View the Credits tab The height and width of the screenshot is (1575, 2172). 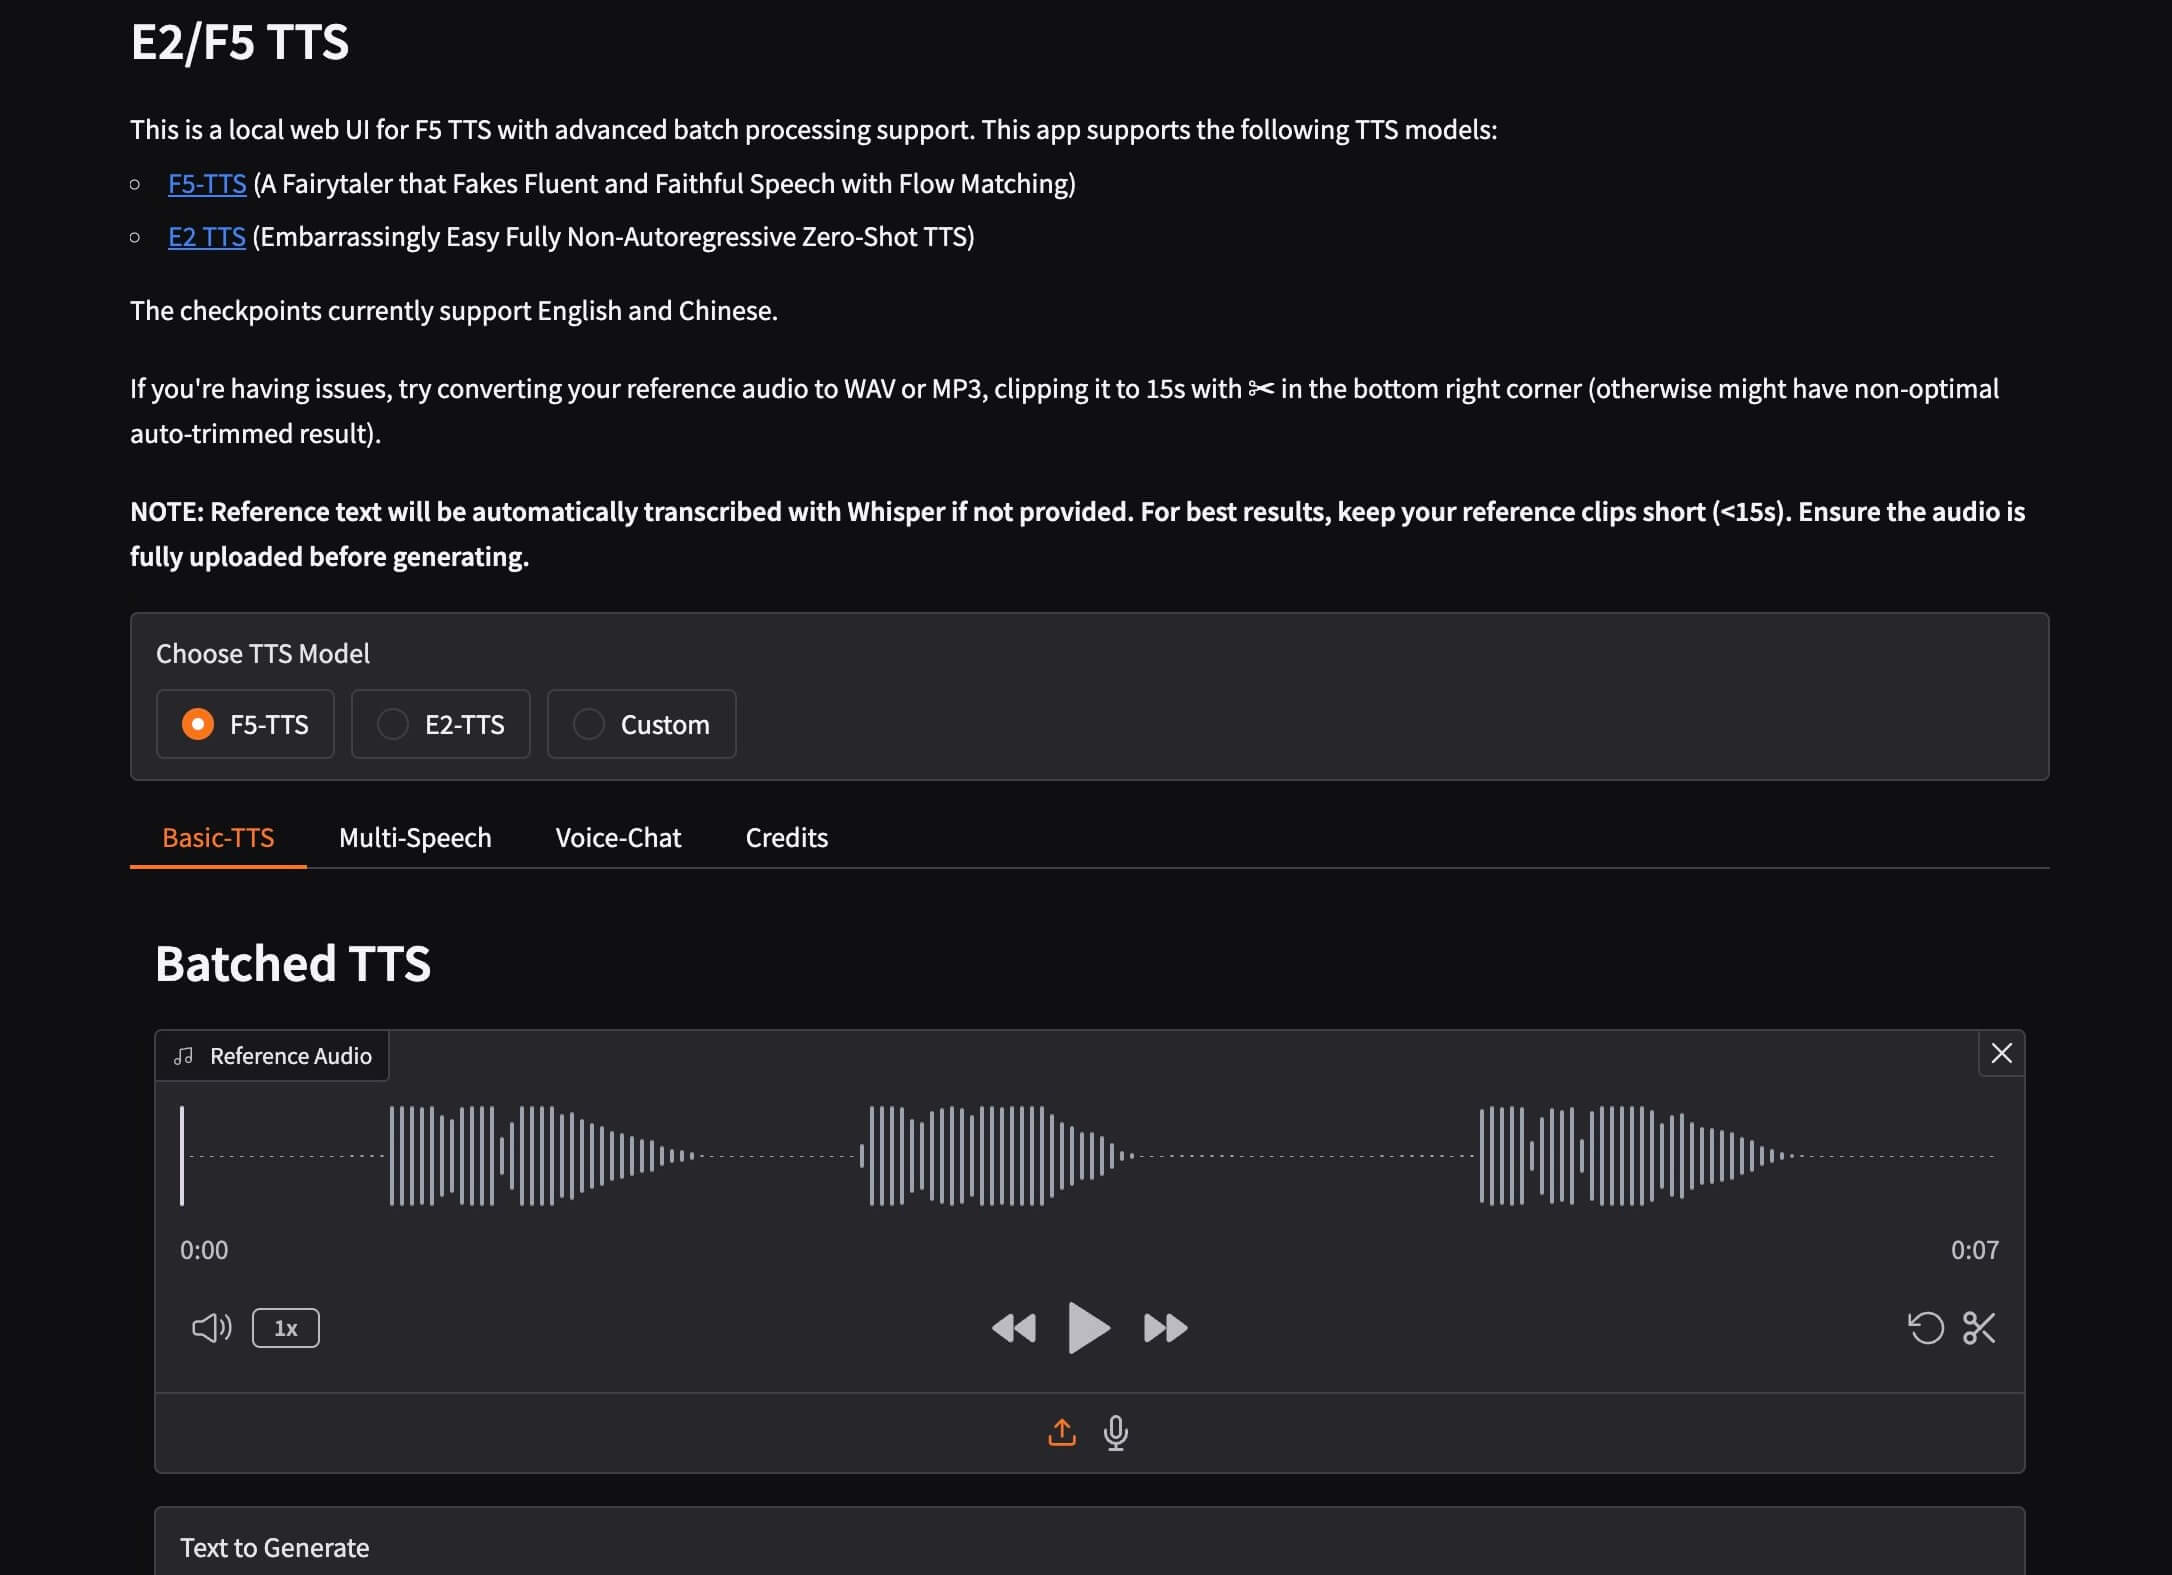tap(787, 838)
